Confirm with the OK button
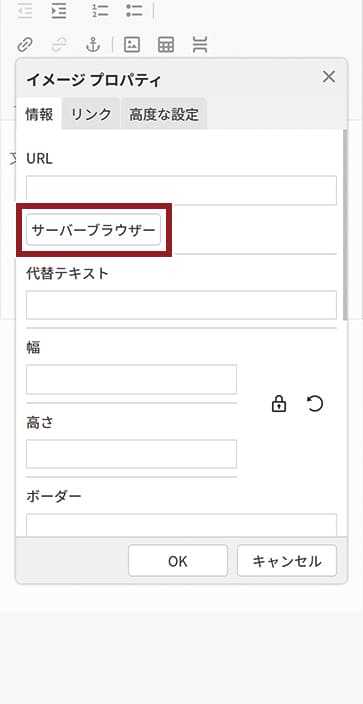 (178, 561)
